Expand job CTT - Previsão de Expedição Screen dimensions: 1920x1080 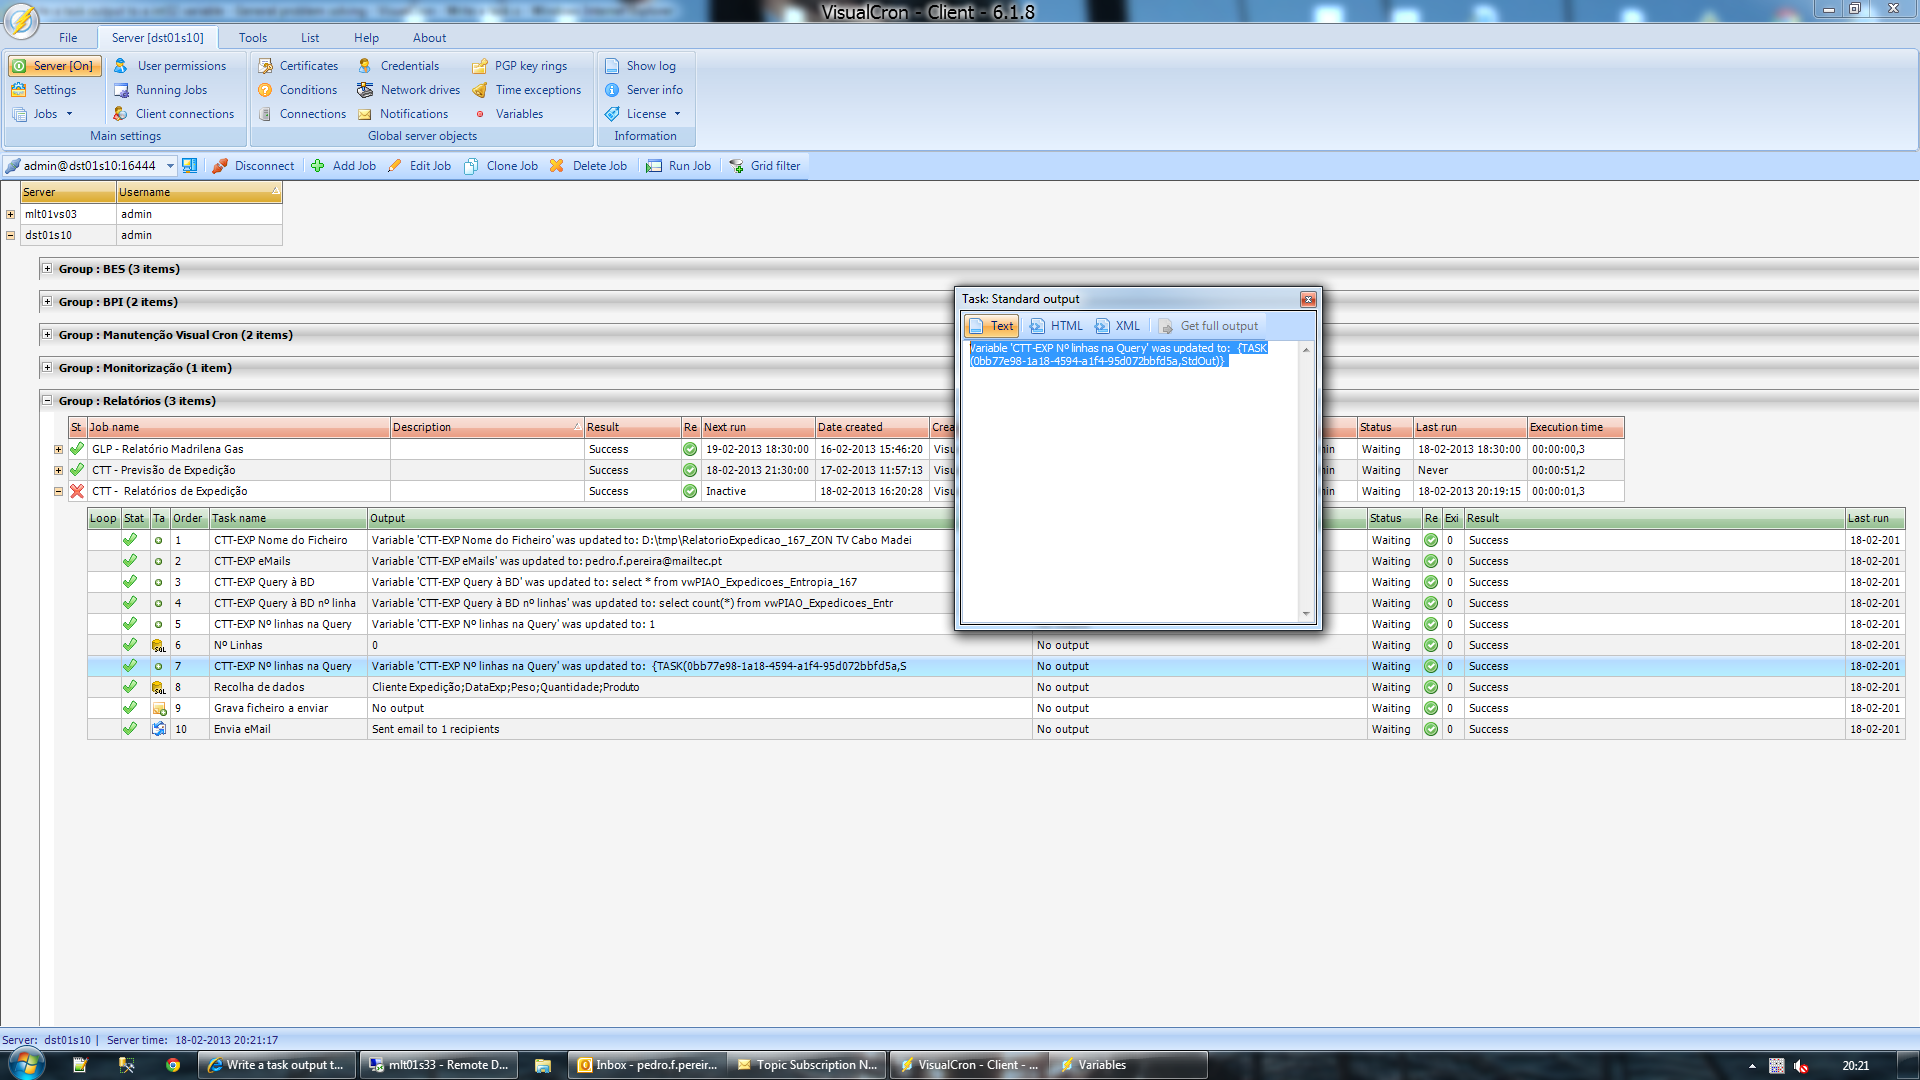tap(58, 470)
